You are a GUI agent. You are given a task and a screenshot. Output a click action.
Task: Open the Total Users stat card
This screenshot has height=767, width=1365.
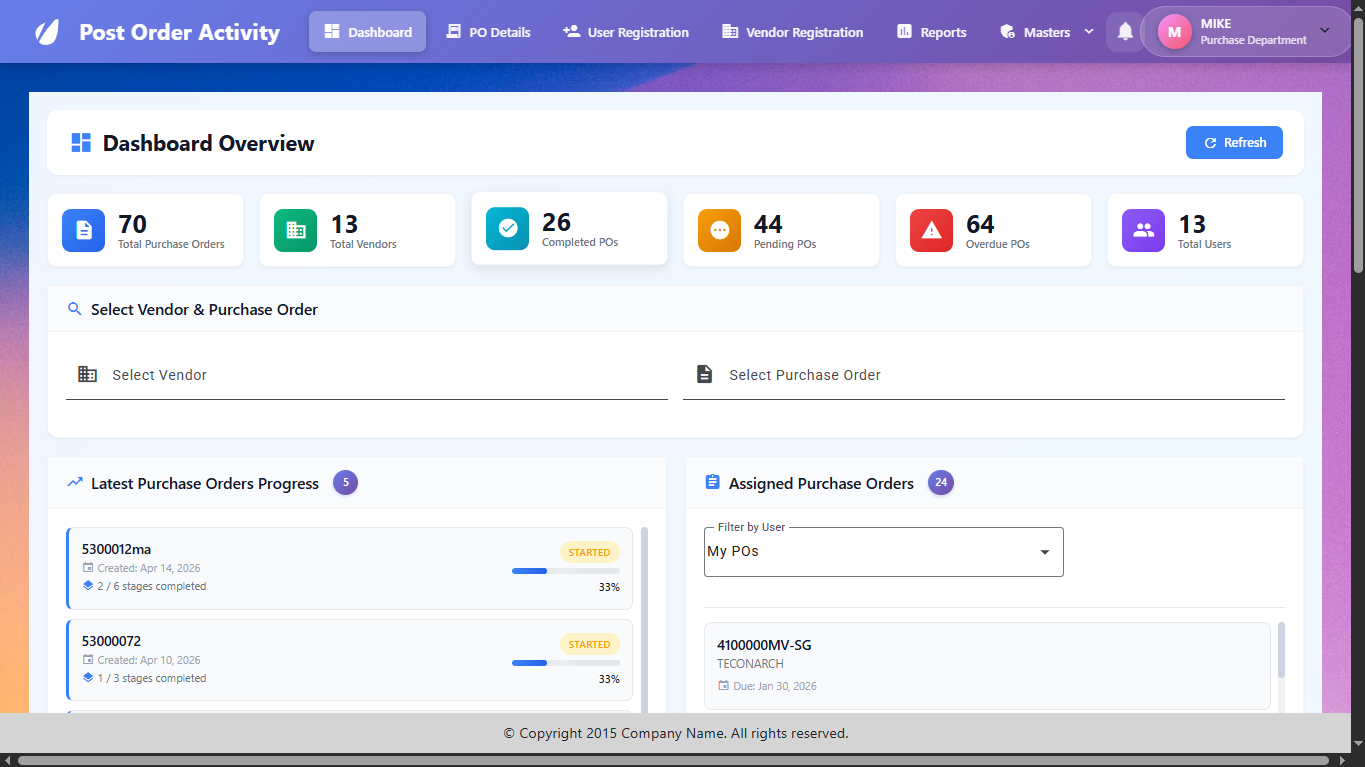(x=1206, y=230)
